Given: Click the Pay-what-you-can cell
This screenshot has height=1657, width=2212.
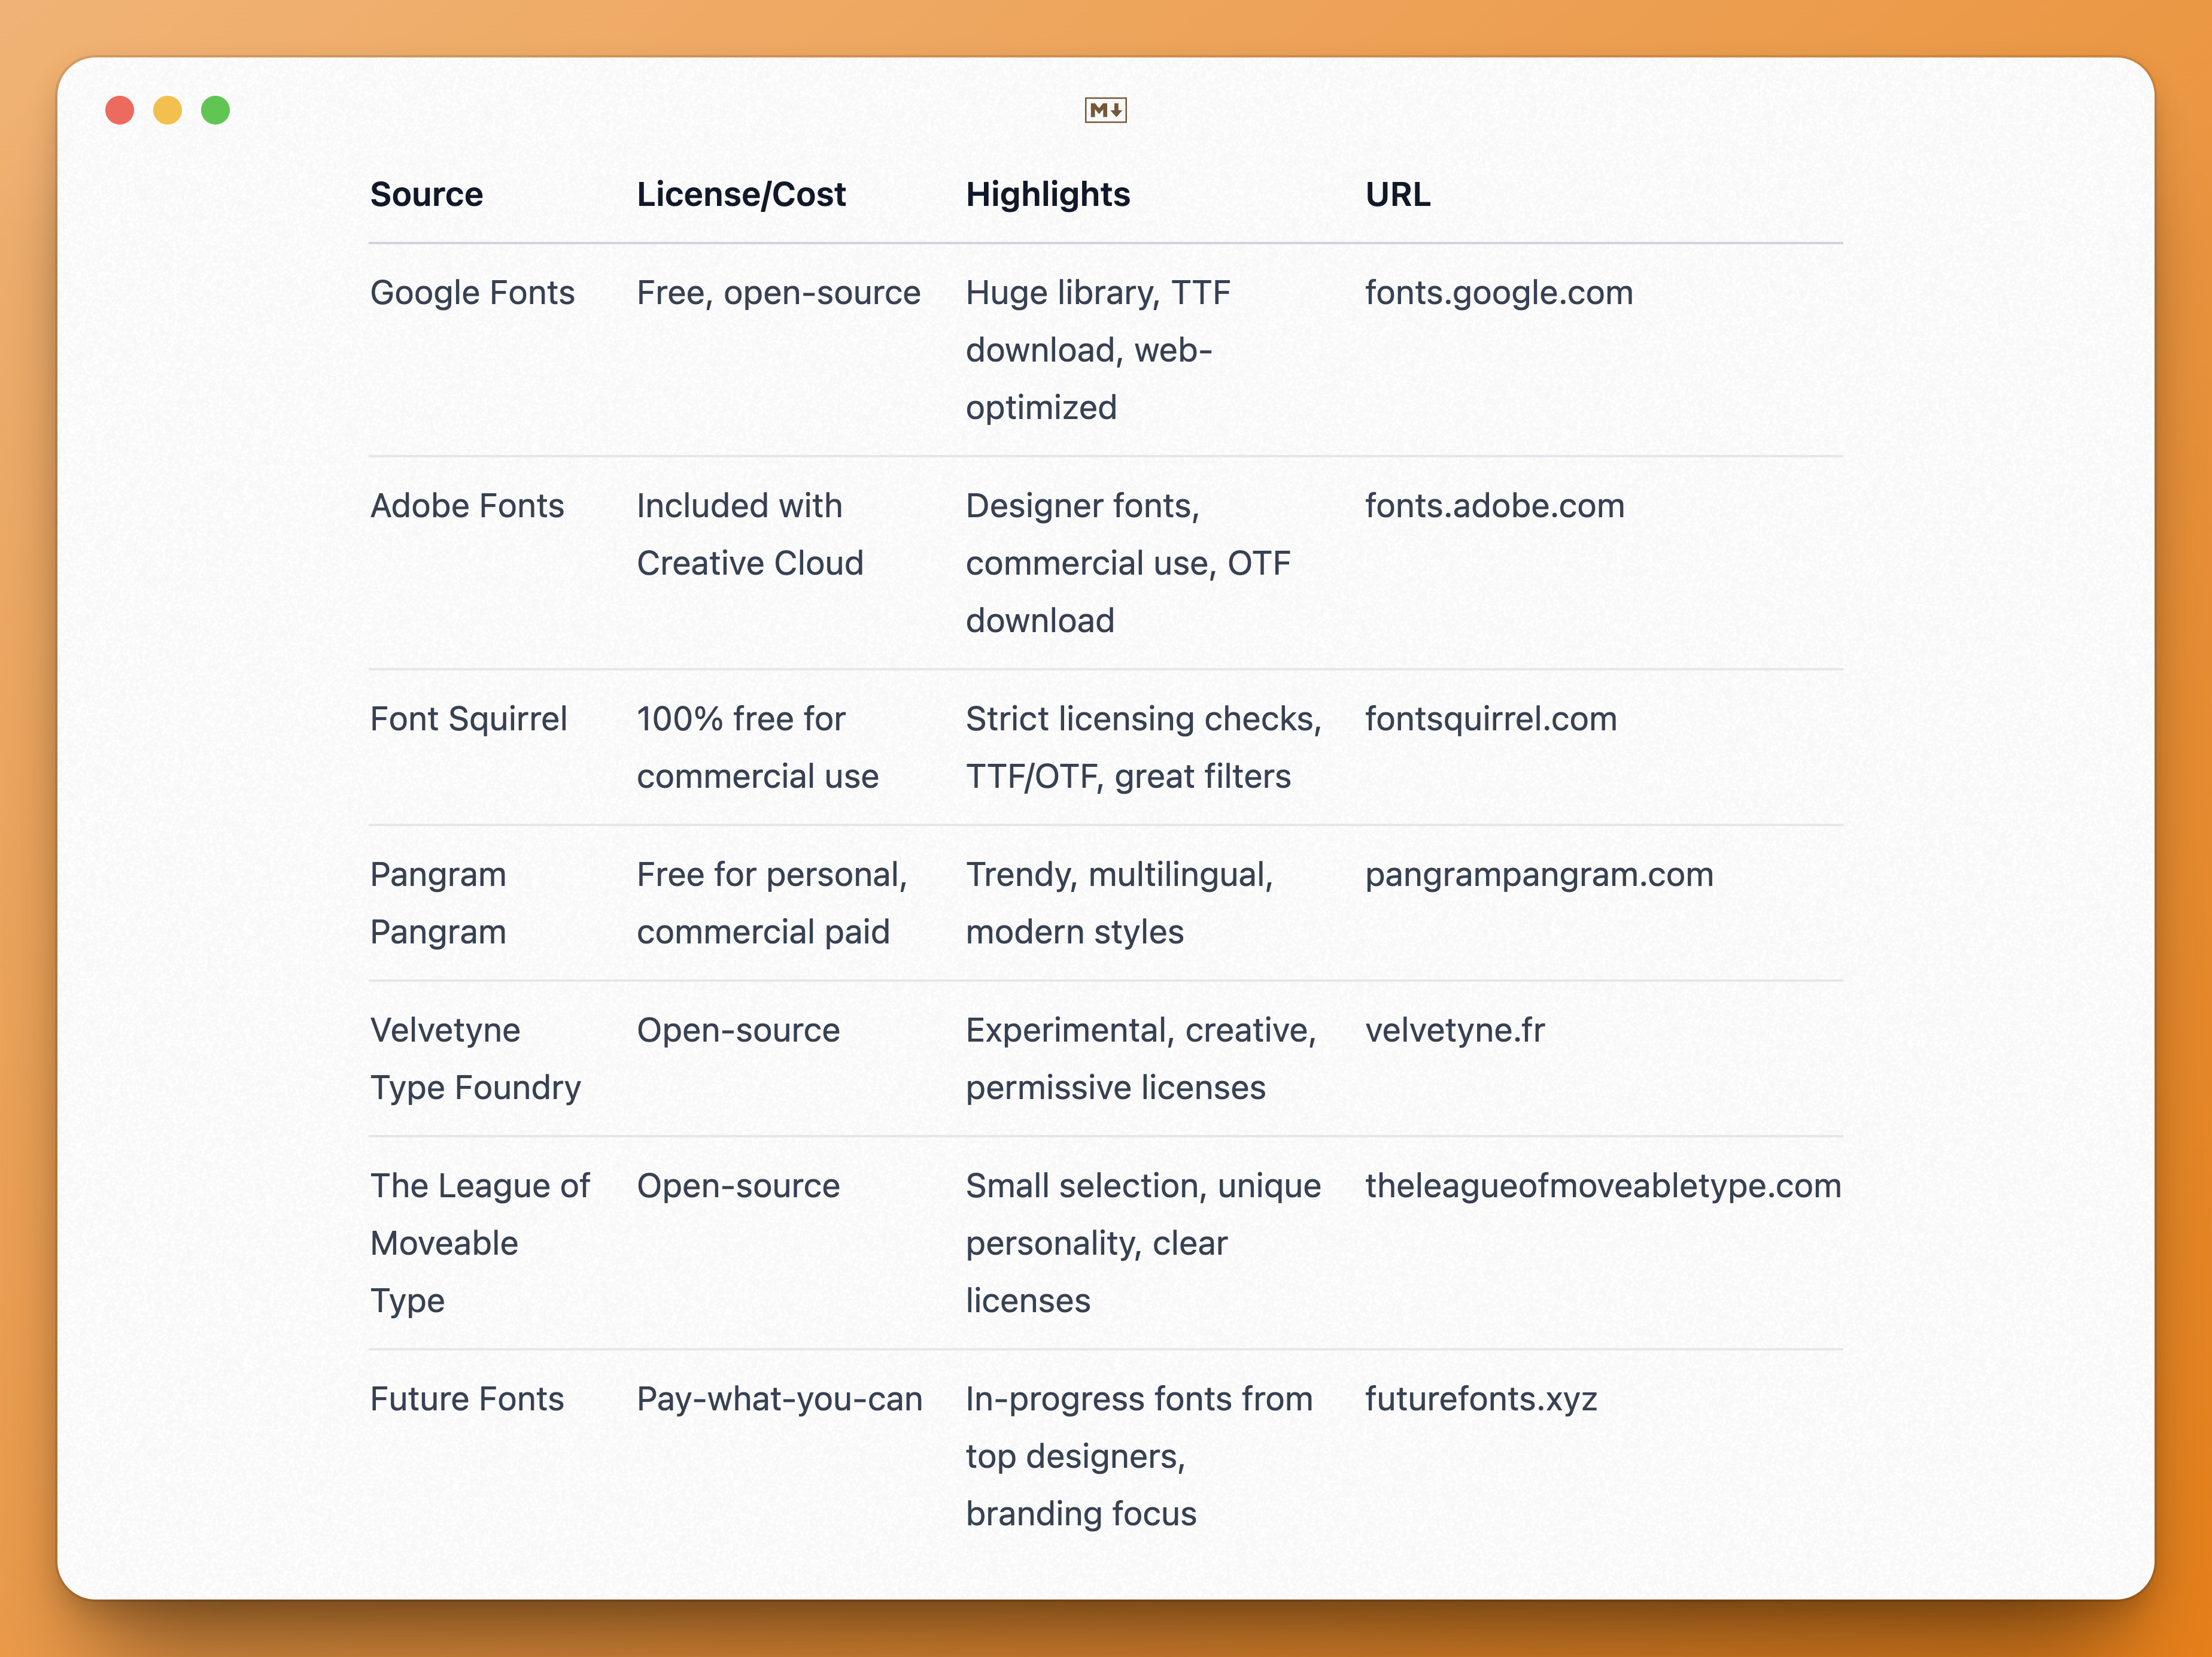Looking at the screenshot, I should (x=780, y=1399).
